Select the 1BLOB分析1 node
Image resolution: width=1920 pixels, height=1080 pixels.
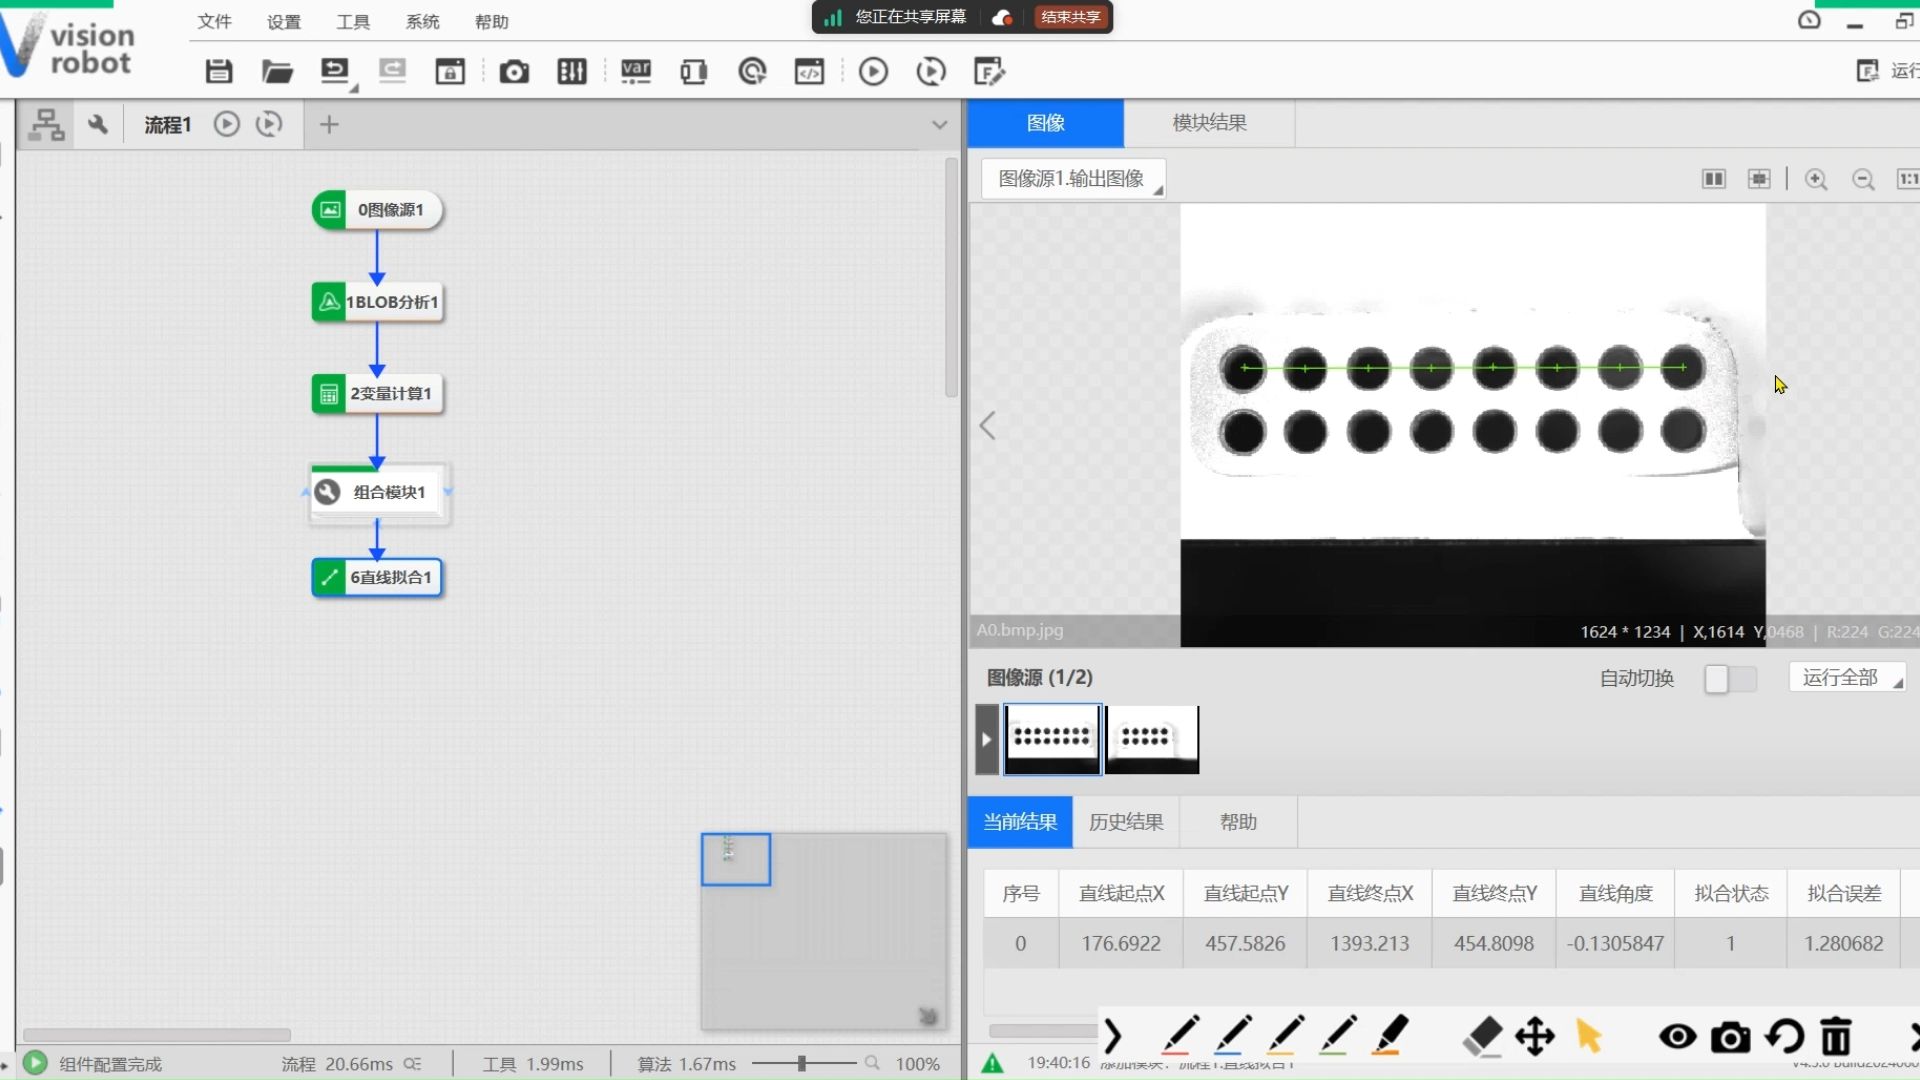coord(377,302)
